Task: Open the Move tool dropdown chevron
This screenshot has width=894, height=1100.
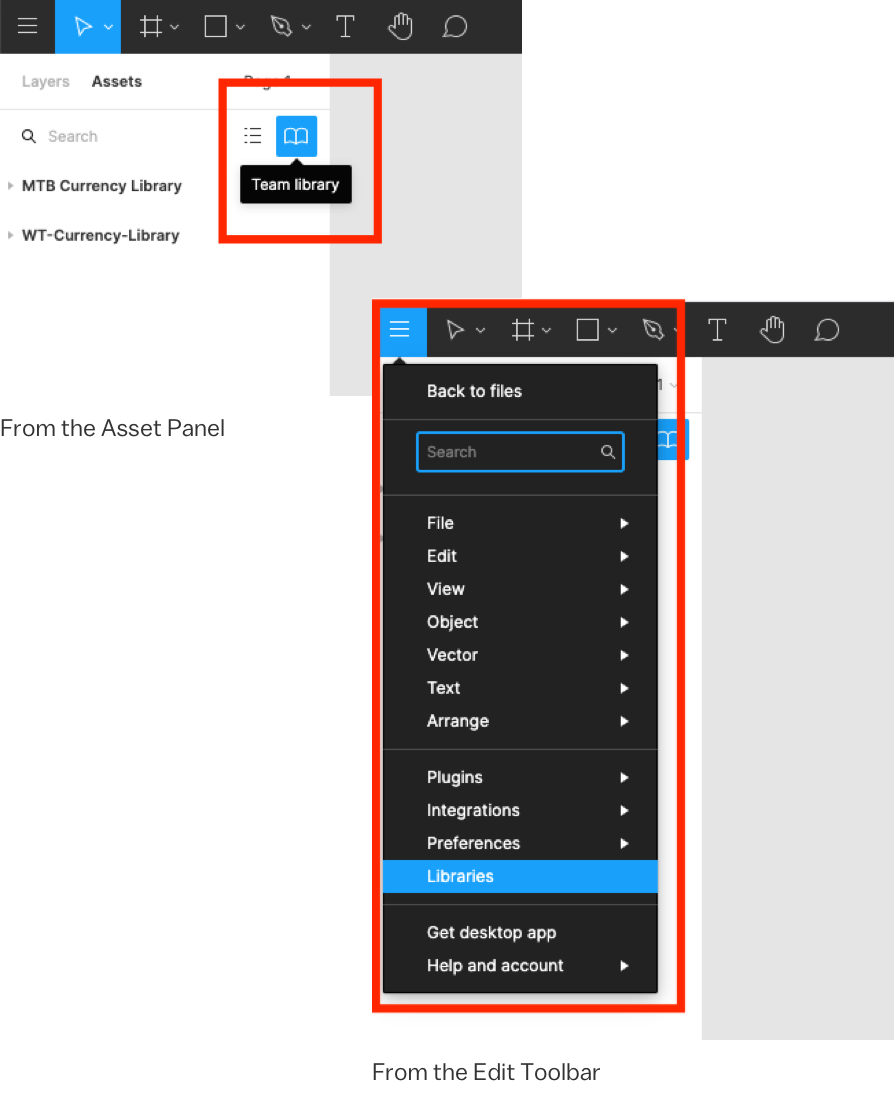Action: coord(107,26)
